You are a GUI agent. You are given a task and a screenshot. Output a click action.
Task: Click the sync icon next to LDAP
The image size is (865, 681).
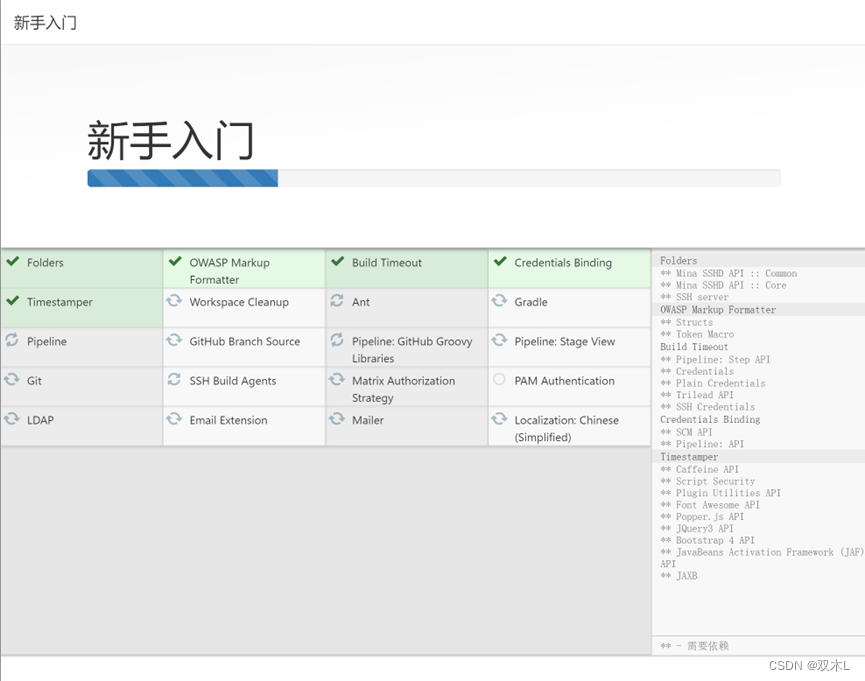tap(12, 419)
